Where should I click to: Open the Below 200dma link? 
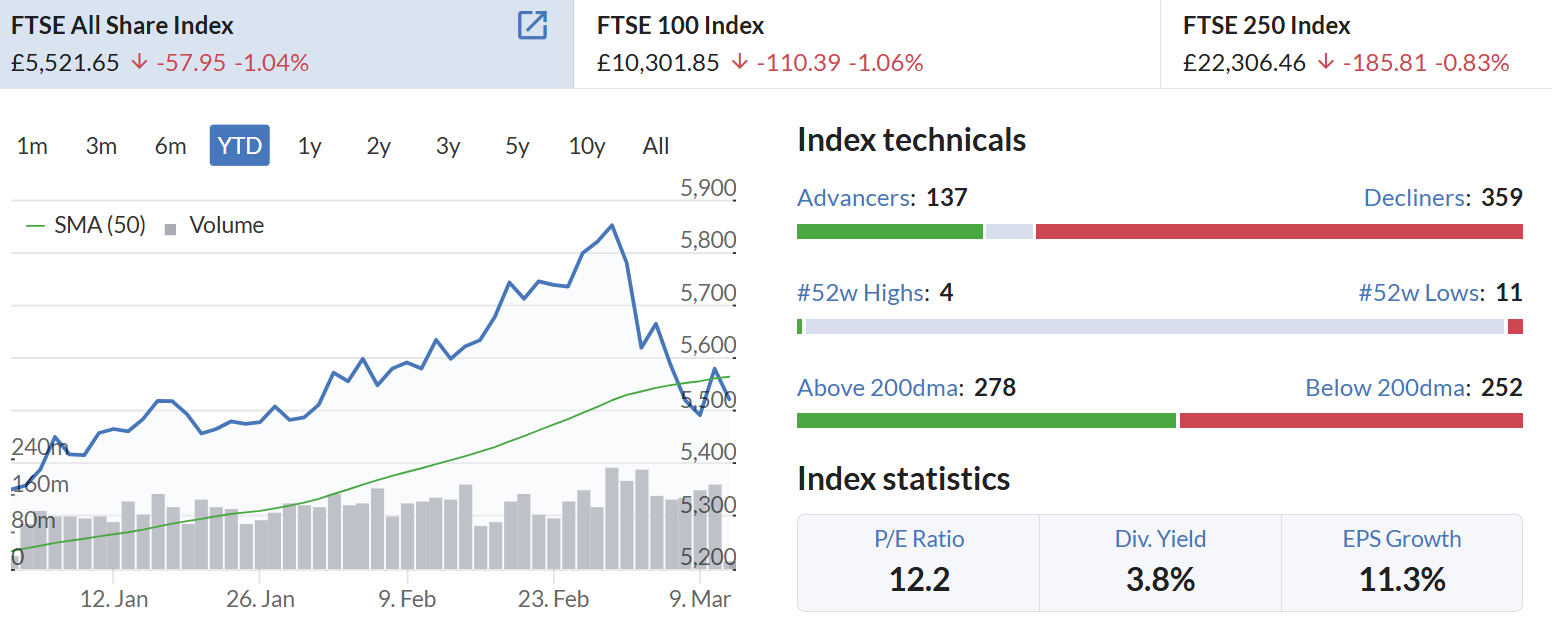click(x=1388, y=388)
